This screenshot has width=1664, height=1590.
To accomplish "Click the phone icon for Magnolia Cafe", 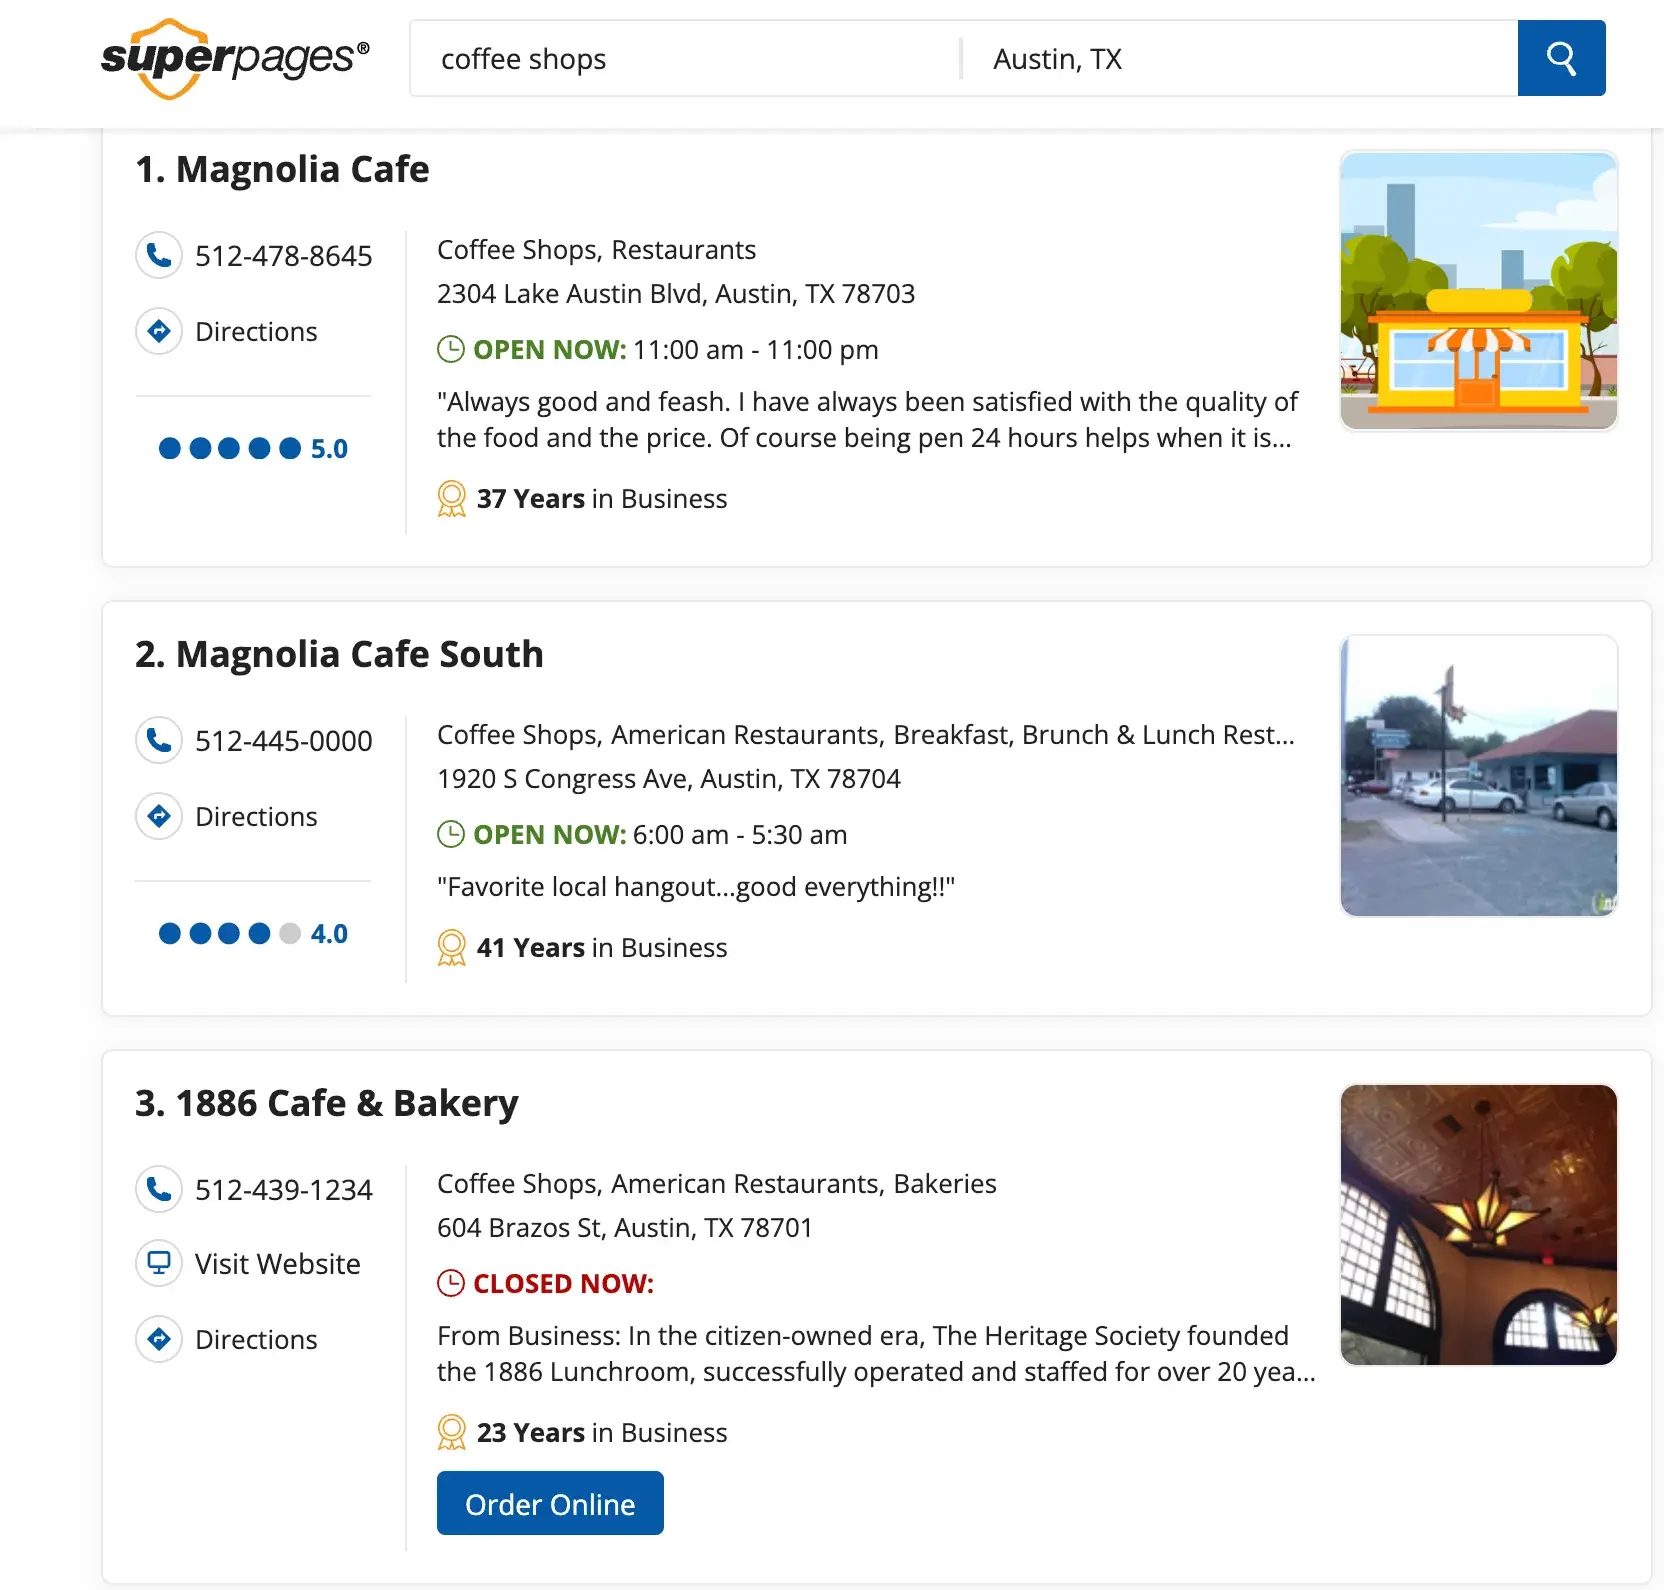I will coord(159,255).
